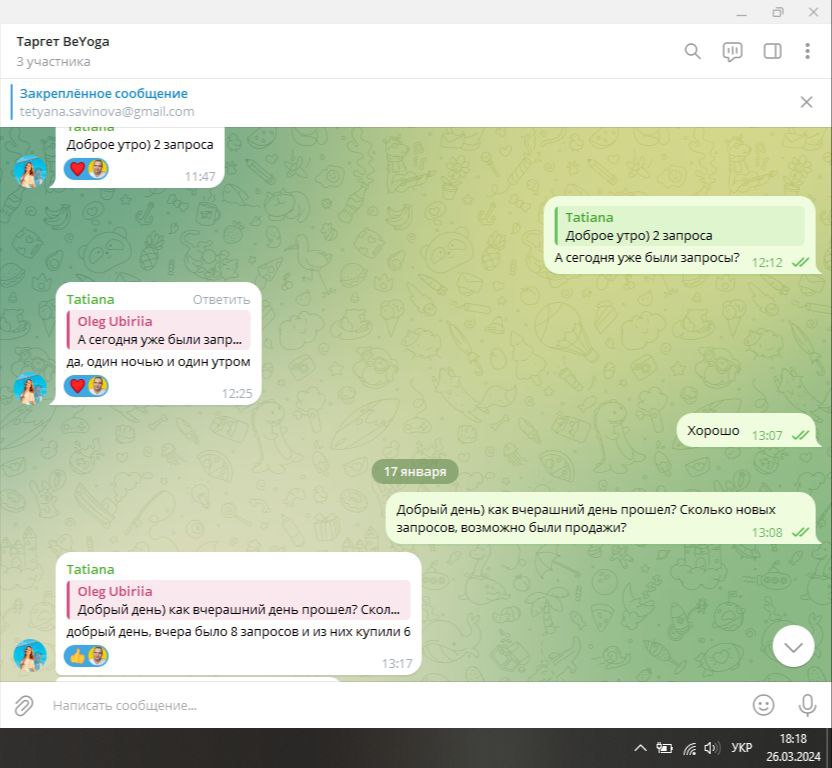
Task: Click the heart reaction on the 11:47 message
Action: click(x=77, y=169)
